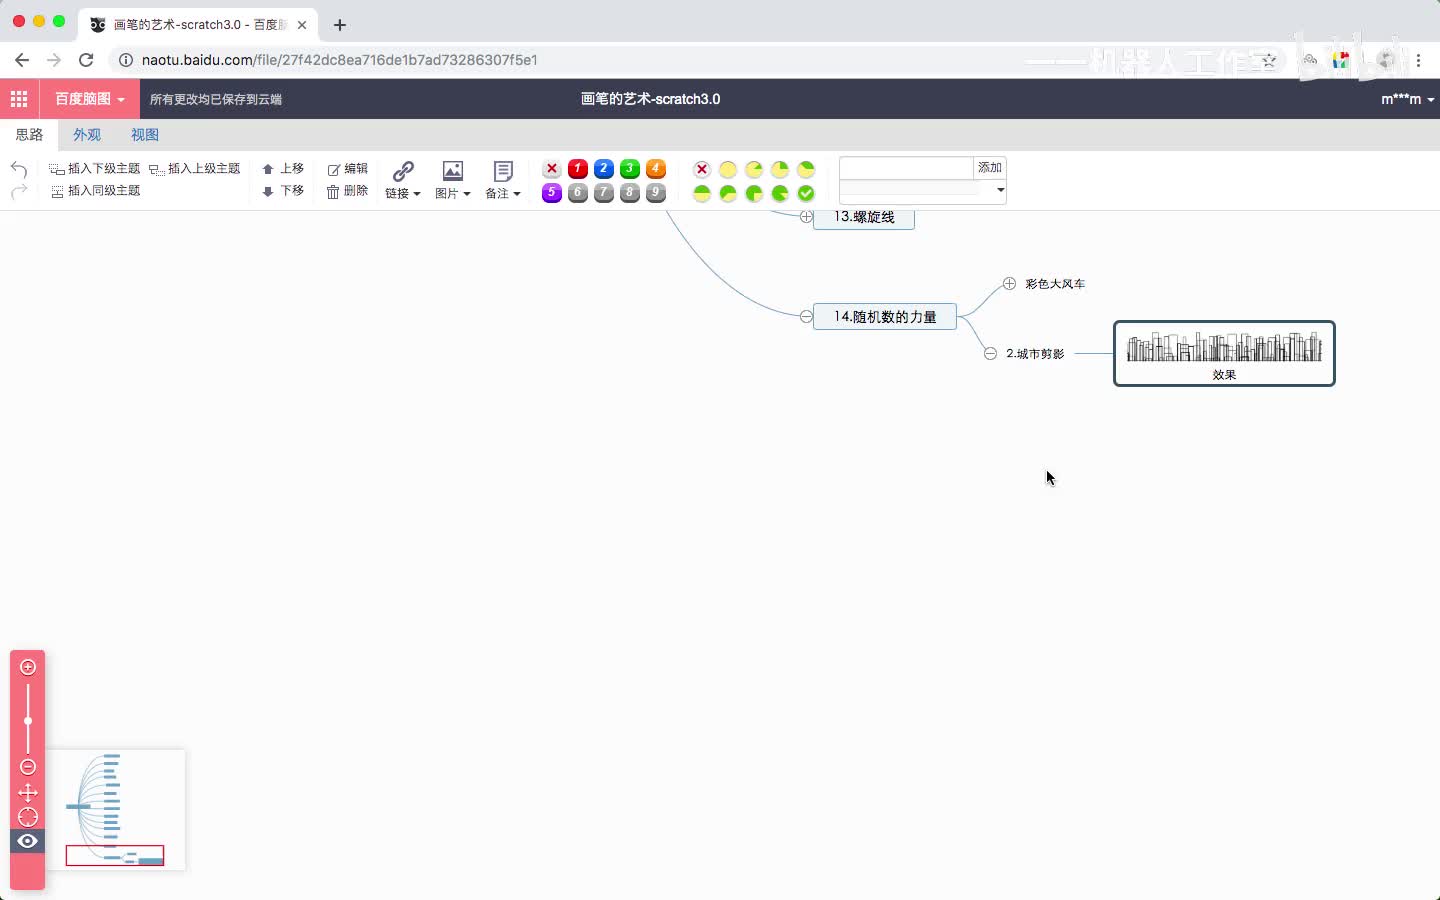The image size is (1440, 900).
Task: Set priority 1 red badge
Action: (x=578, y=169)
